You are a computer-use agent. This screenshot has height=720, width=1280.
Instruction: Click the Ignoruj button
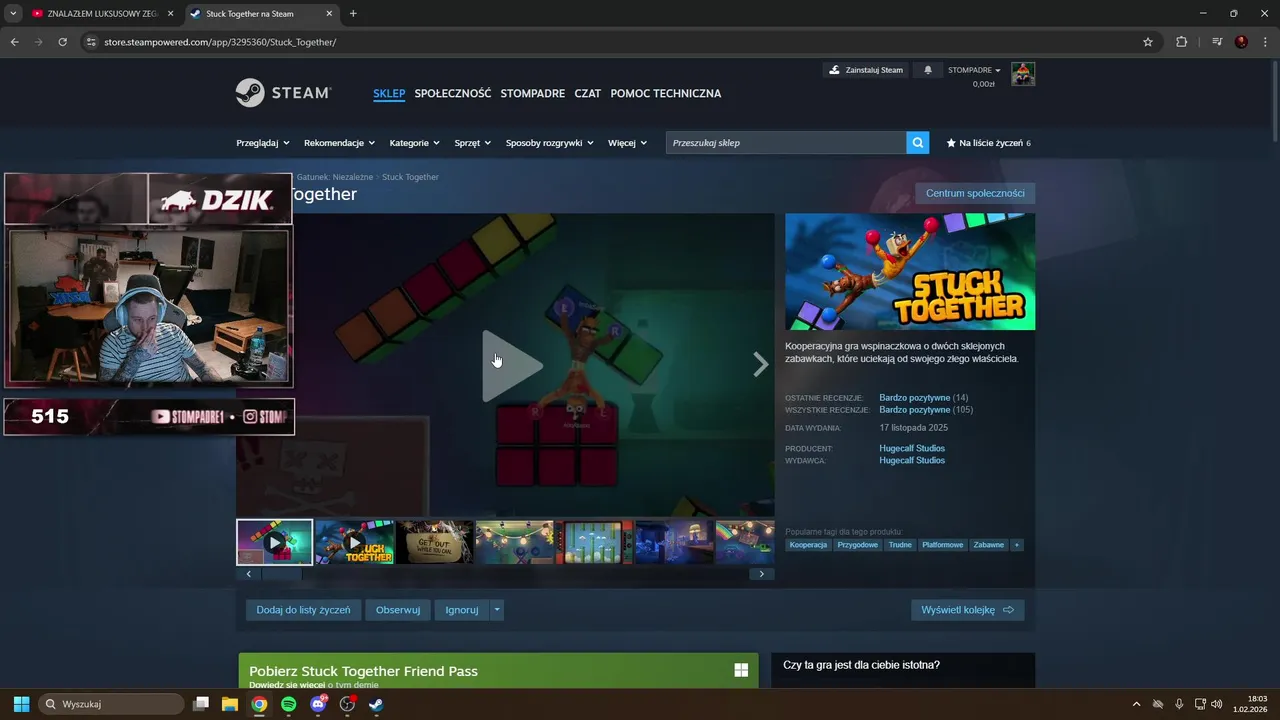click(462, 609)
